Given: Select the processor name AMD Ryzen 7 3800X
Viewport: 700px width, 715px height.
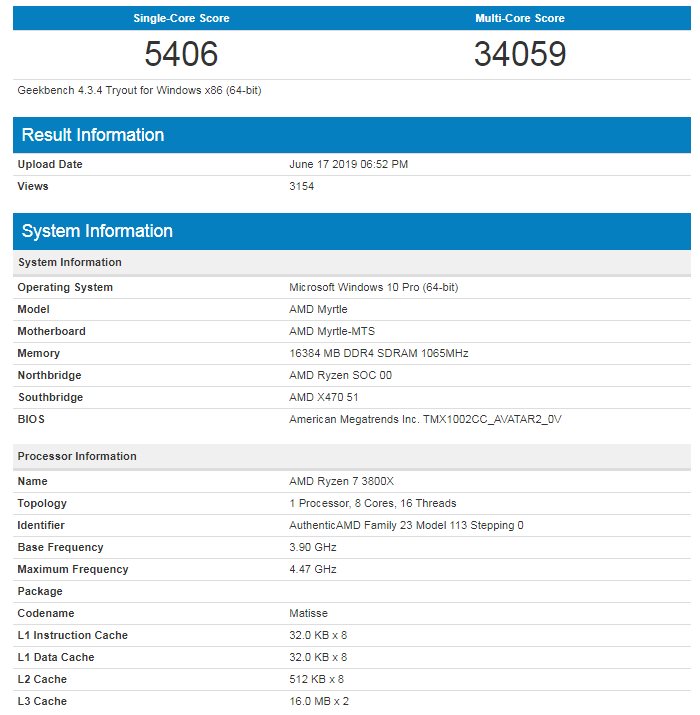Looking at the screenshot, I should (x=342, y=481).
